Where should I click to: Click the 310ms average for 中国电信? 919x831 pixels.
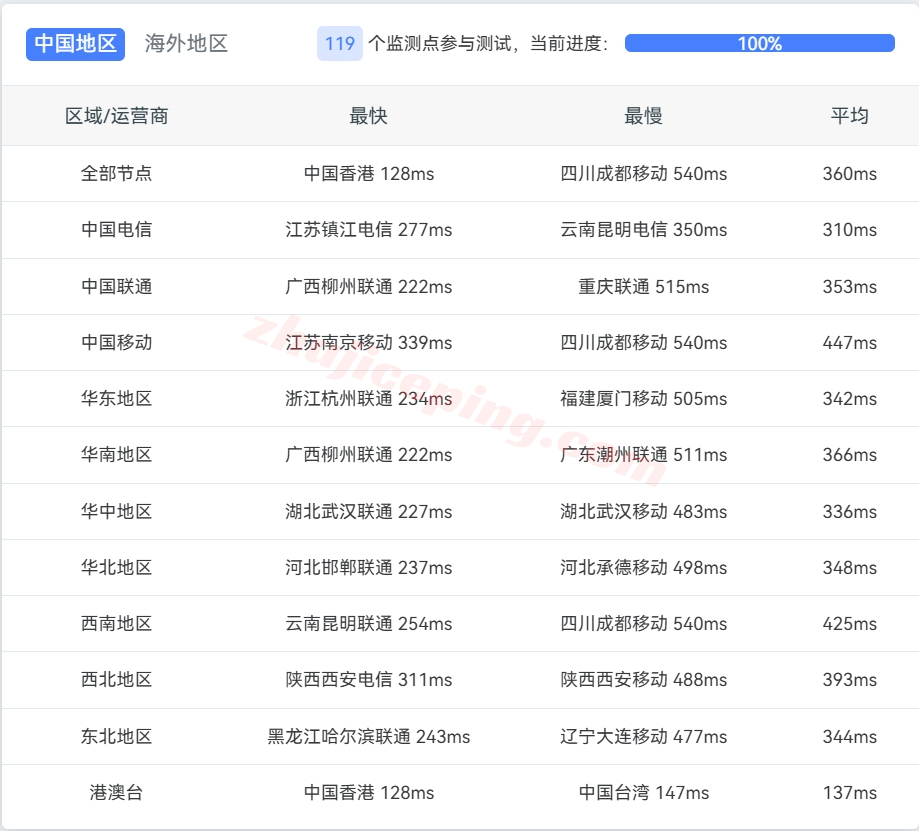(x=849, y=229)
